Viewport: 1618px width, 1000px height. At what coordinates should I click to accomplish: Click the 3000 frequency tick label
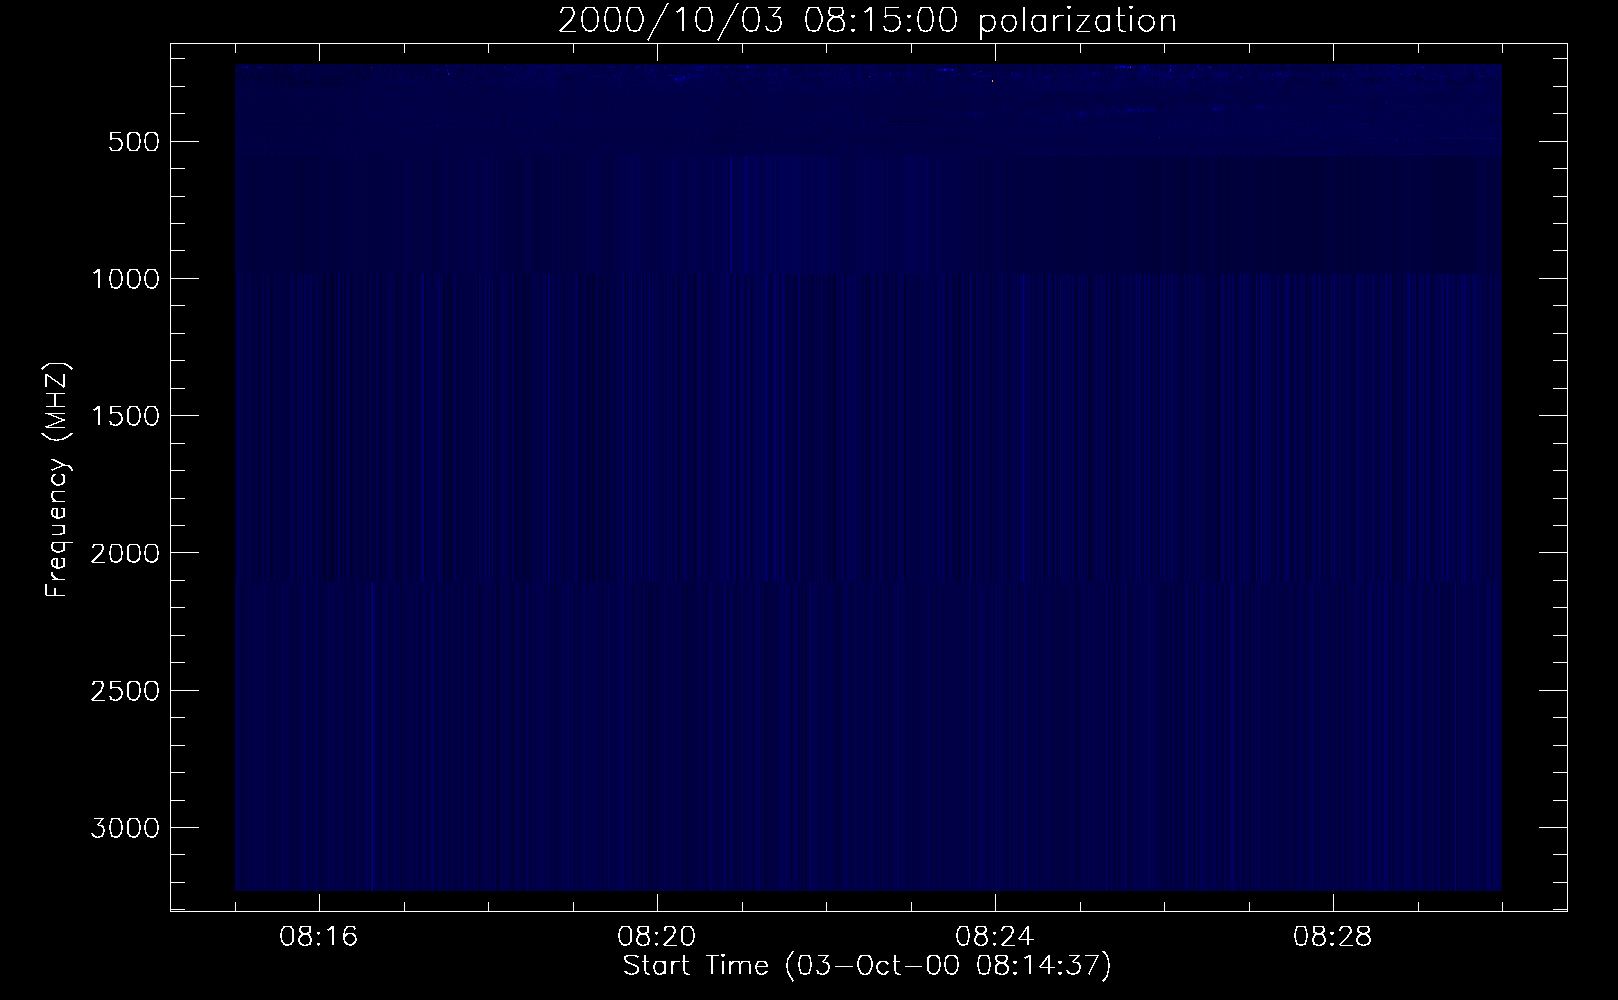tap(125, 828)
